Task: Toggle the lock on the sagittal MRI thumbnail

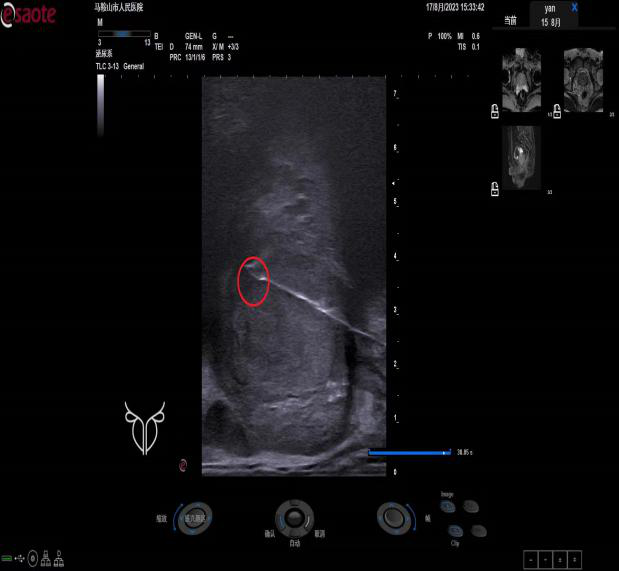Action: (x=495, y=187)
